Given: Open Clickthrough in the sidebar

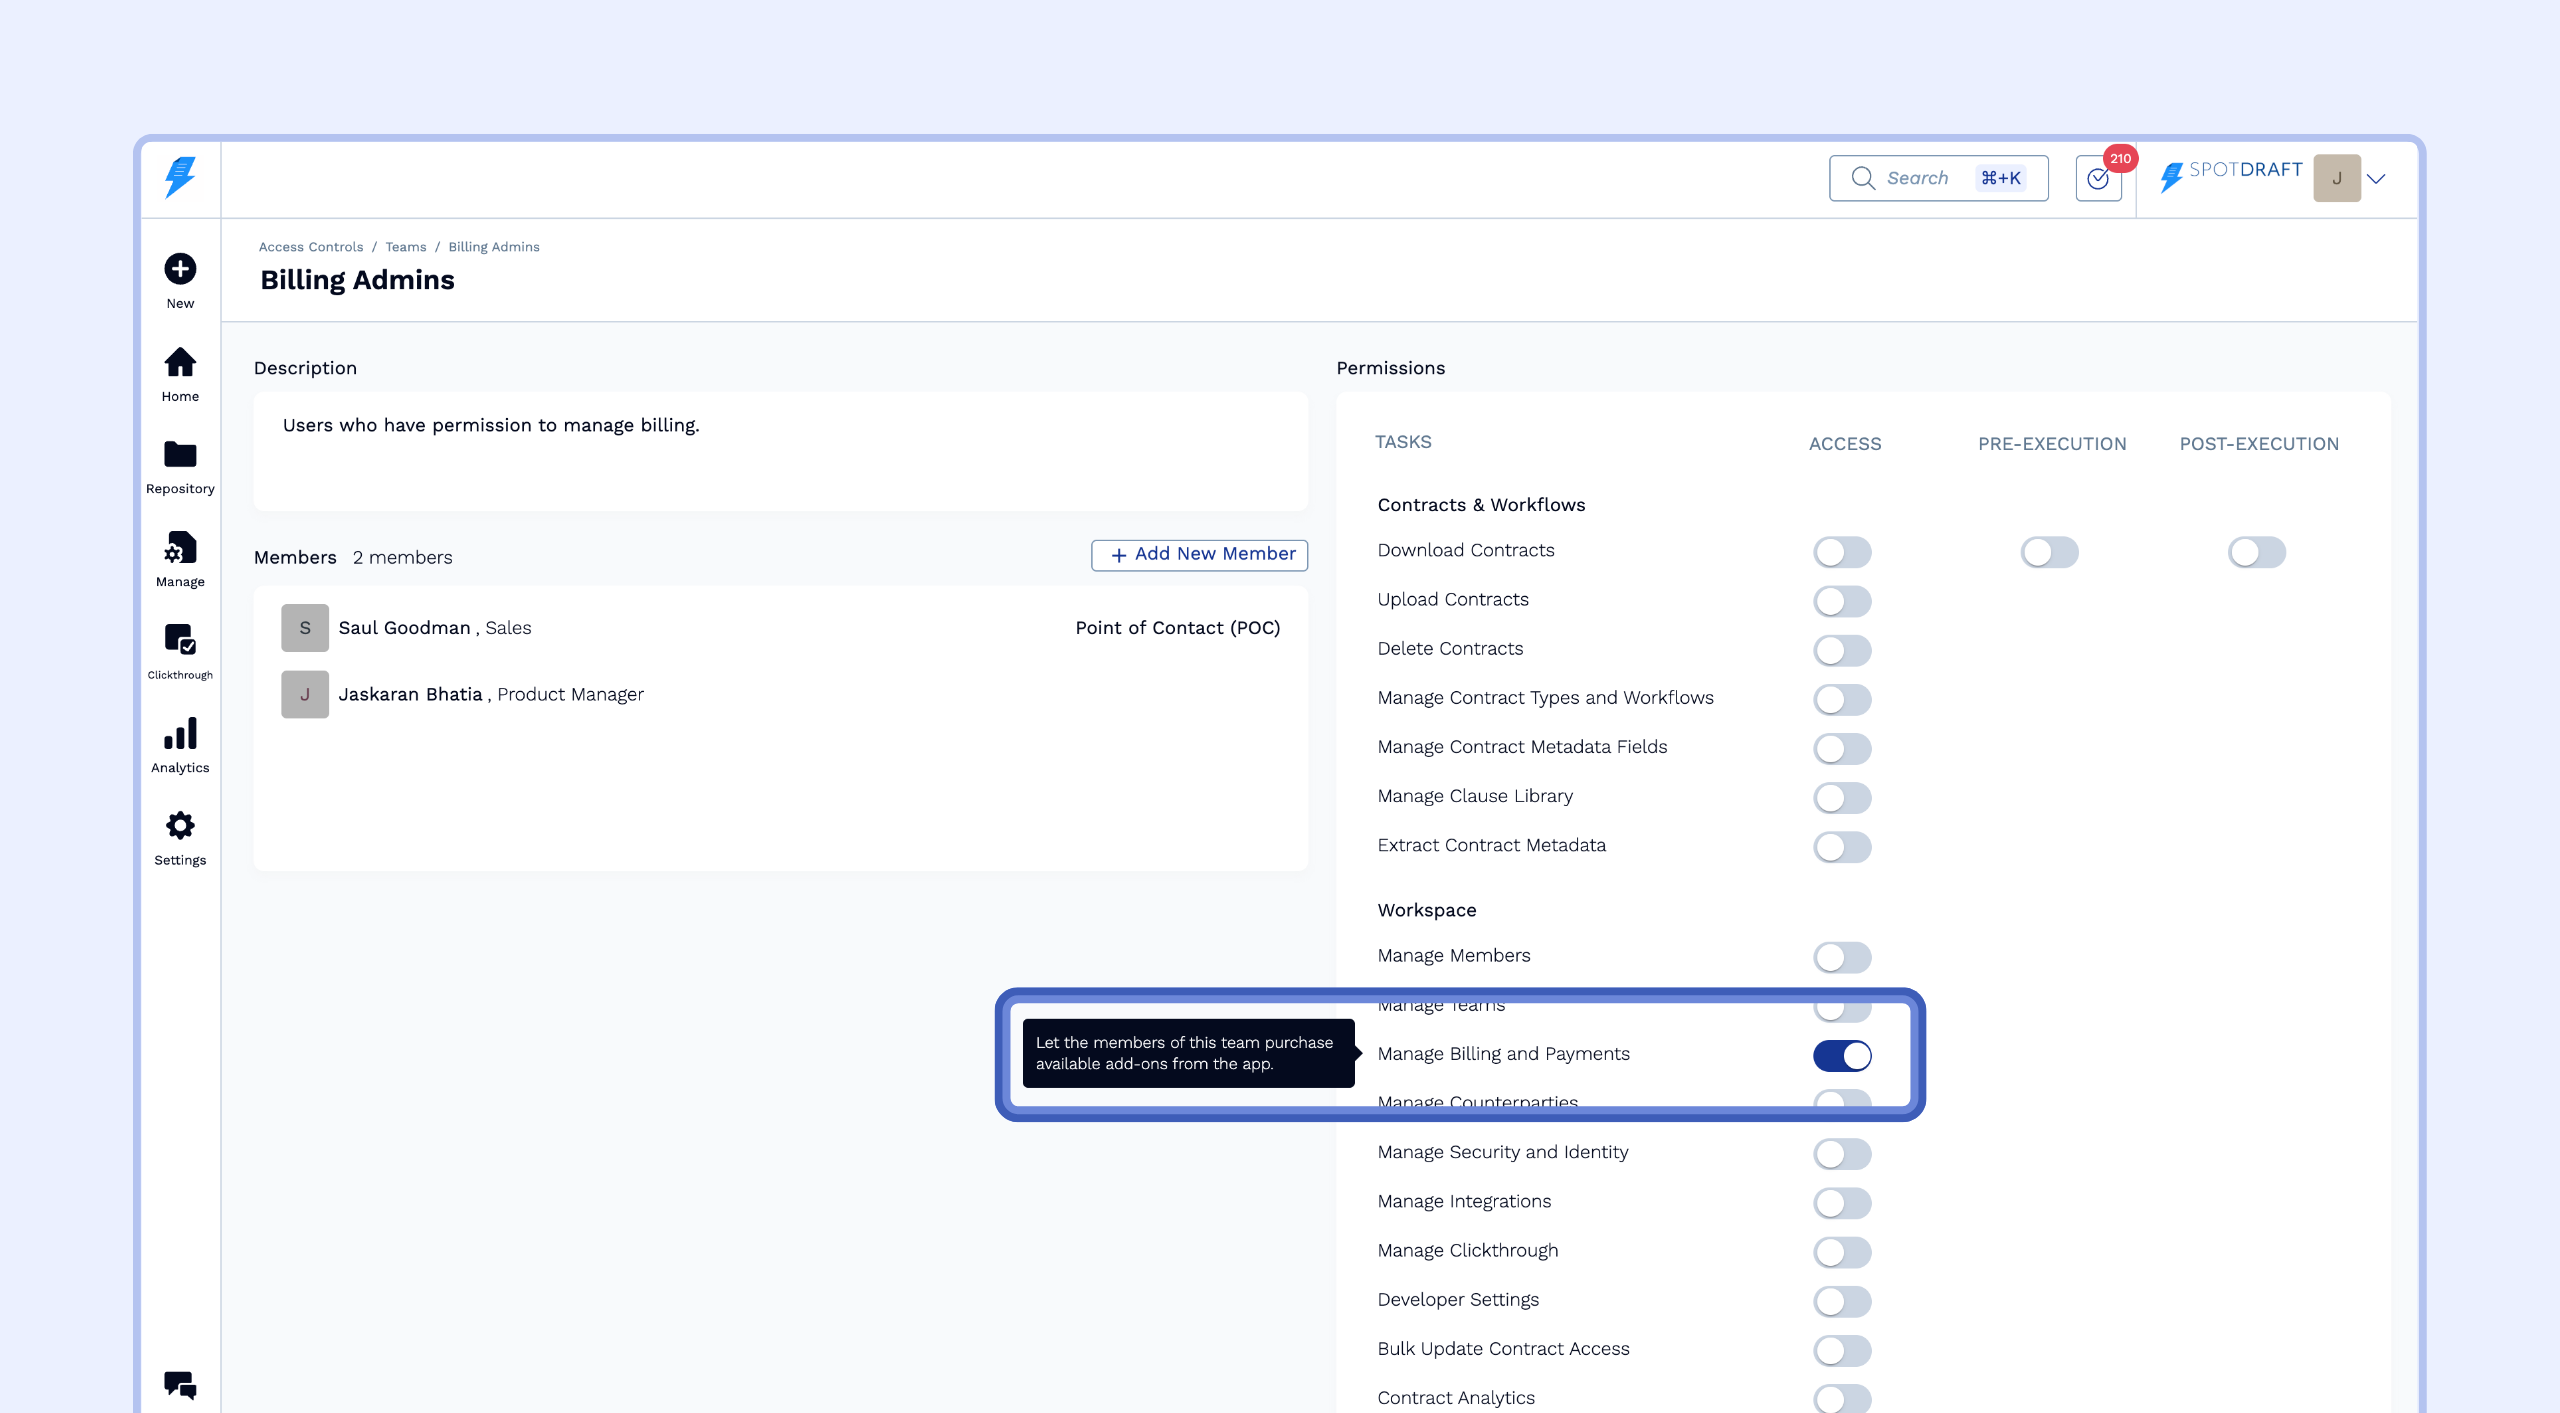Looking at the screenshot, I should [180, 640].
